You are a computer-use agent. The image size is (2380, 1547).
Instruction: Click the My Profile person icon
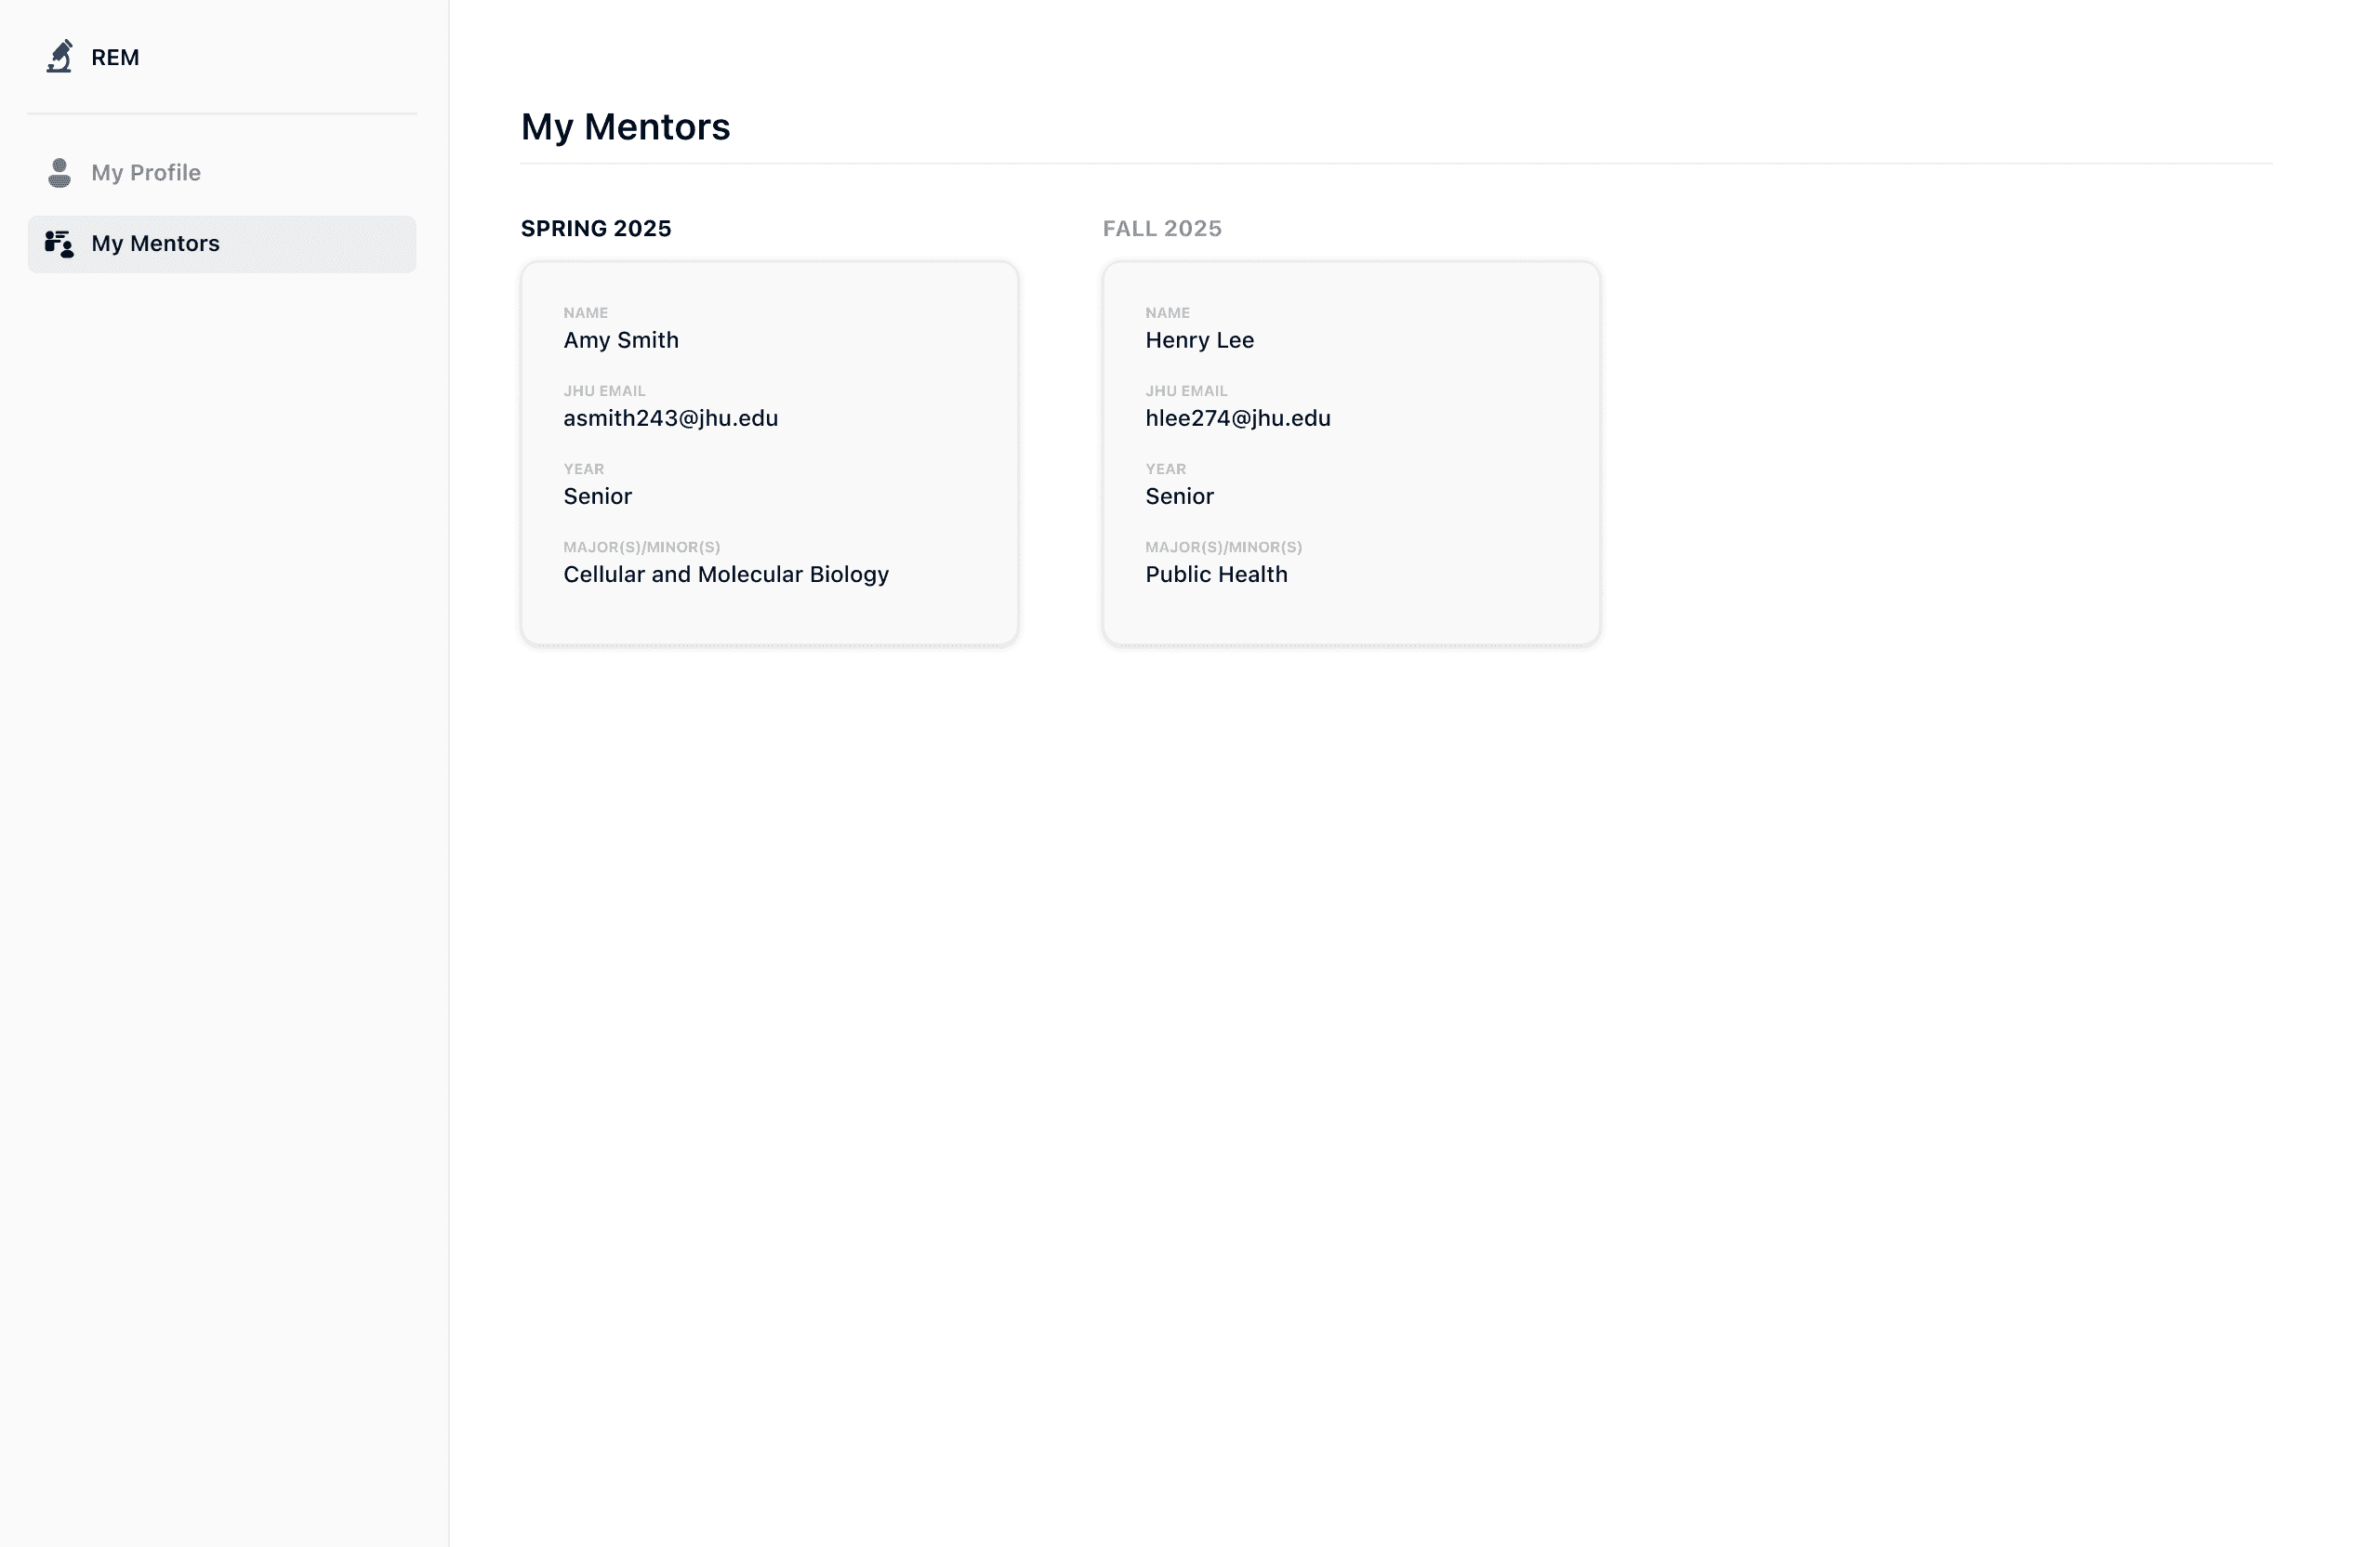click(x=59, y=173)
